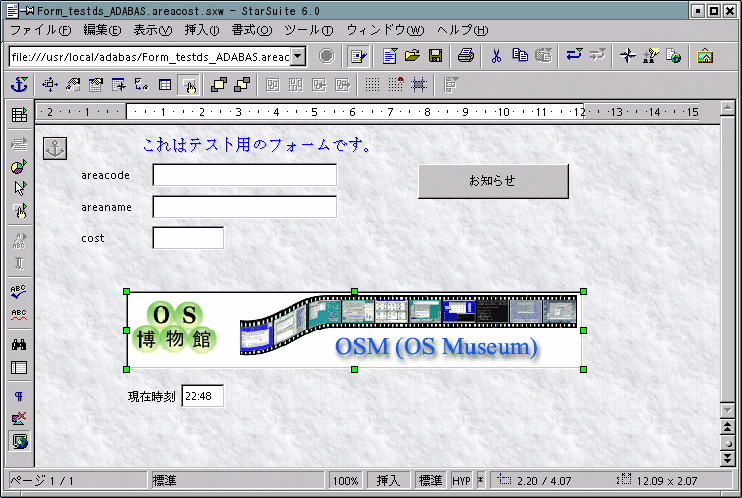The width and height of the screenshot is (742, 498).
Task: Toggle nonprinting characters paragraph icon
Action: click(19, 397)
